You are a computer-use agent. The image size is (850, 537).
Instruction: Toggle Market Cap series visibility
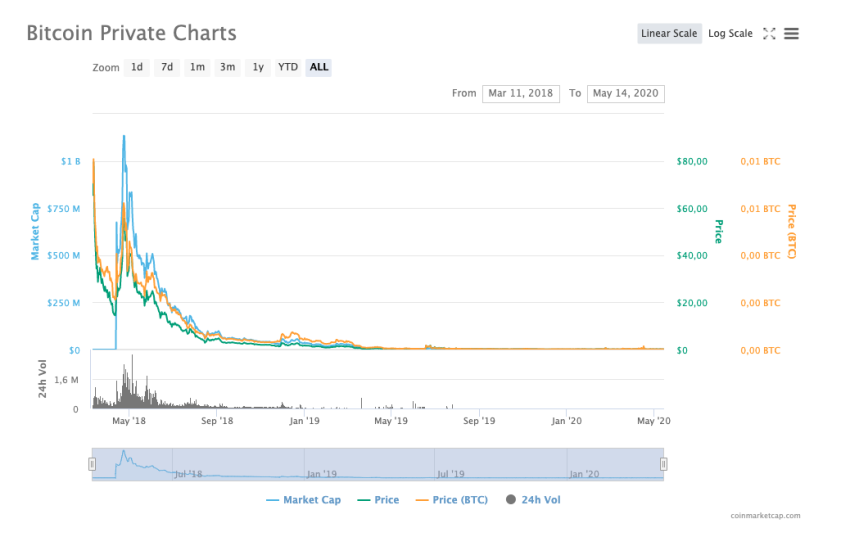point(312,500)
